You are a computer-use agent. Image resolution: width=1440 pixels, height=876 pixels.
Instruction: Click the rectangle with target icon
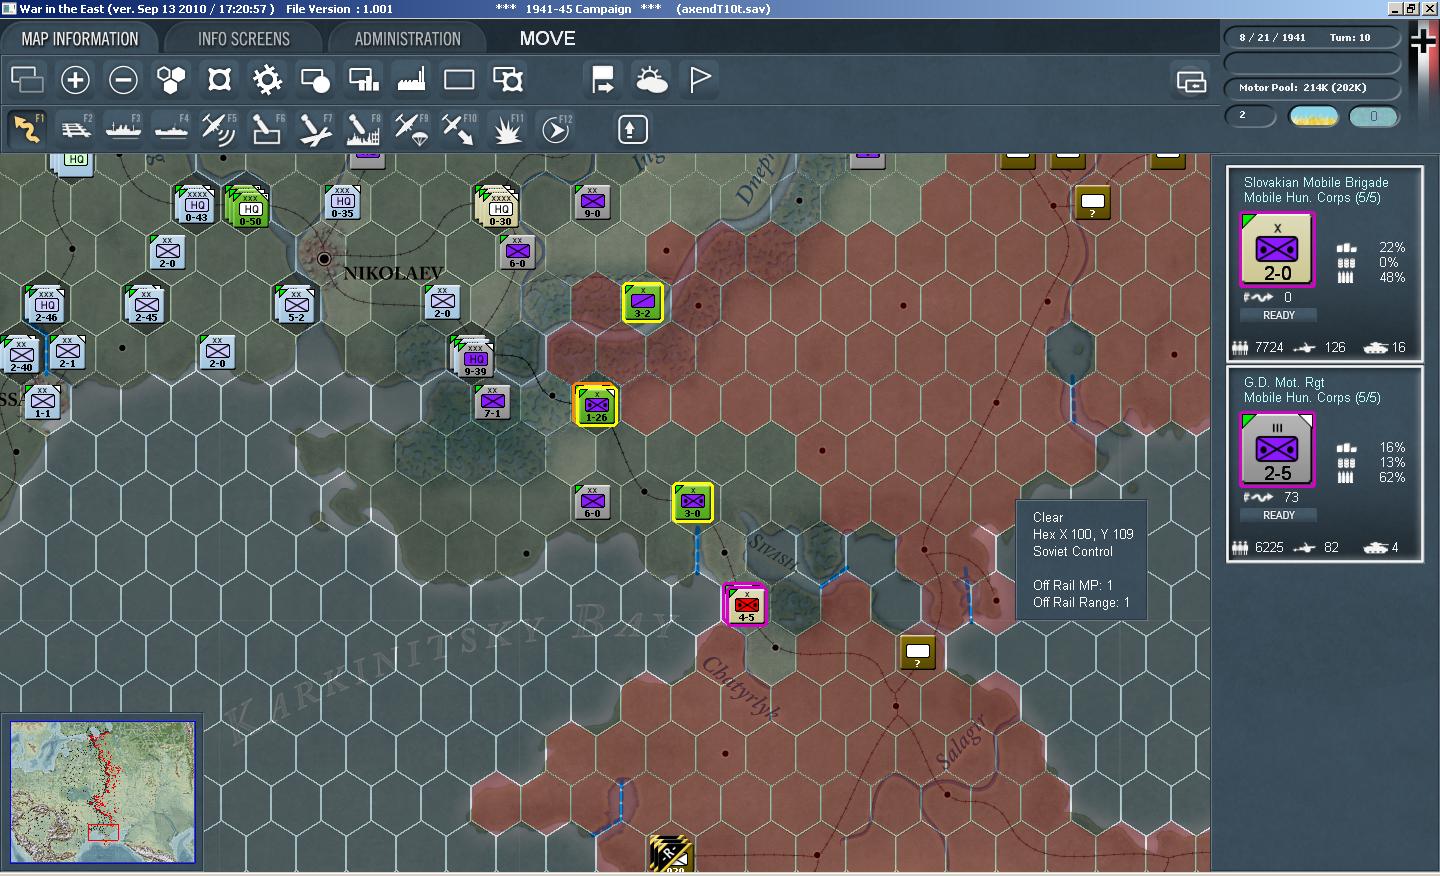507,79
